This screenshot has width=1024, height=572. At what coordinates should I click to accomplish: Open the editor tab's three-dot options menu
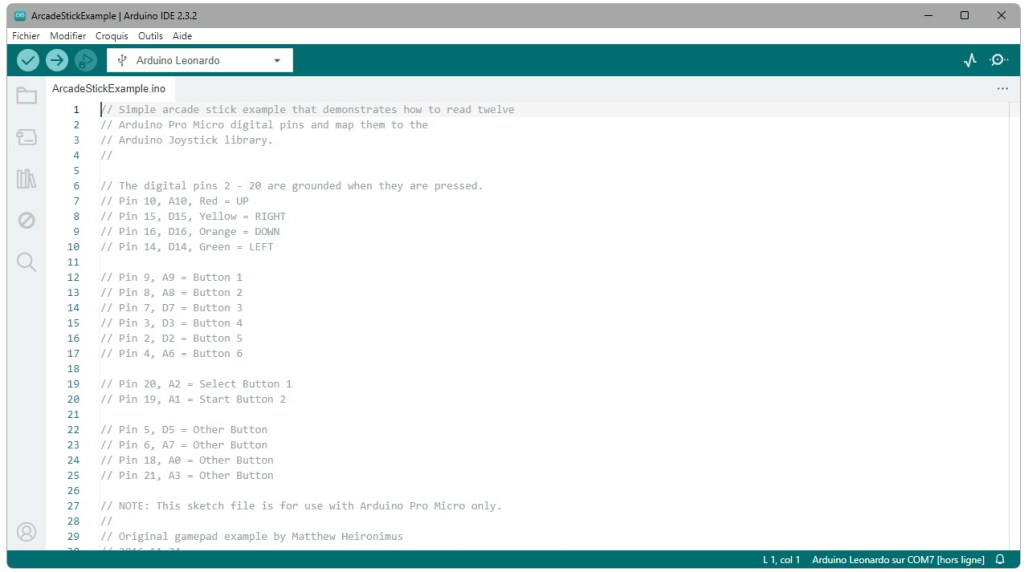pyautogui.click(x=1002, y=89)
